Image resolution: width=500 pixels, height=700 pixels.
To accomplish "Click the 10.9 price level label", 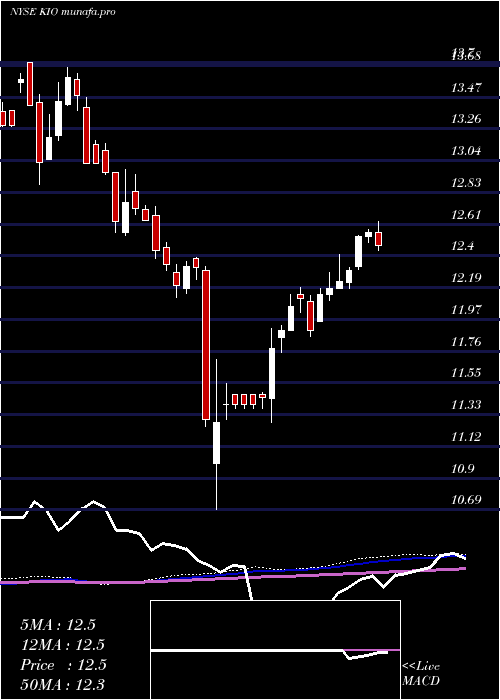I will (462, 469).
